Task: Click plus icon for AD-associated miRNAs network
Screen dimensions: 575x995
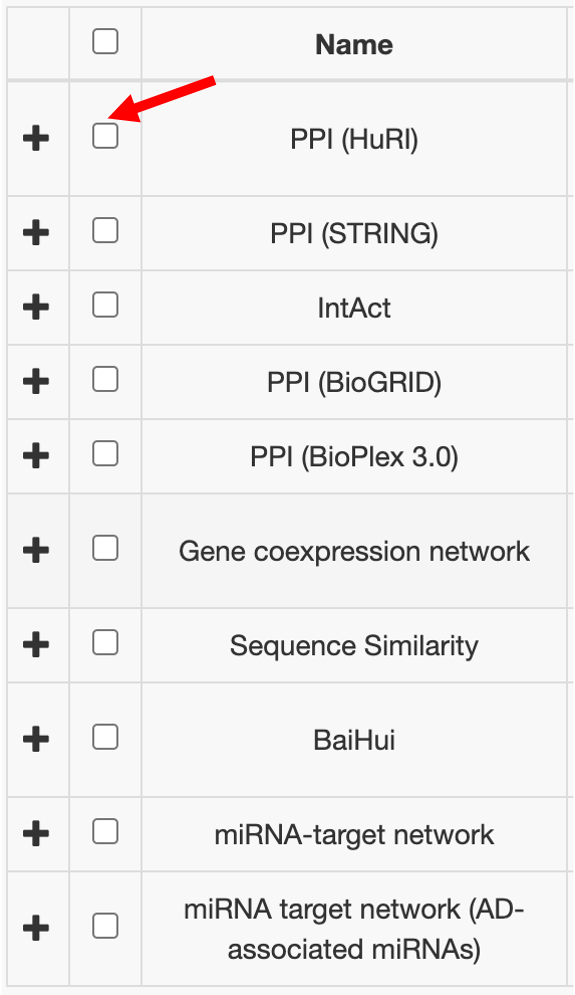Action: point(36,928)
